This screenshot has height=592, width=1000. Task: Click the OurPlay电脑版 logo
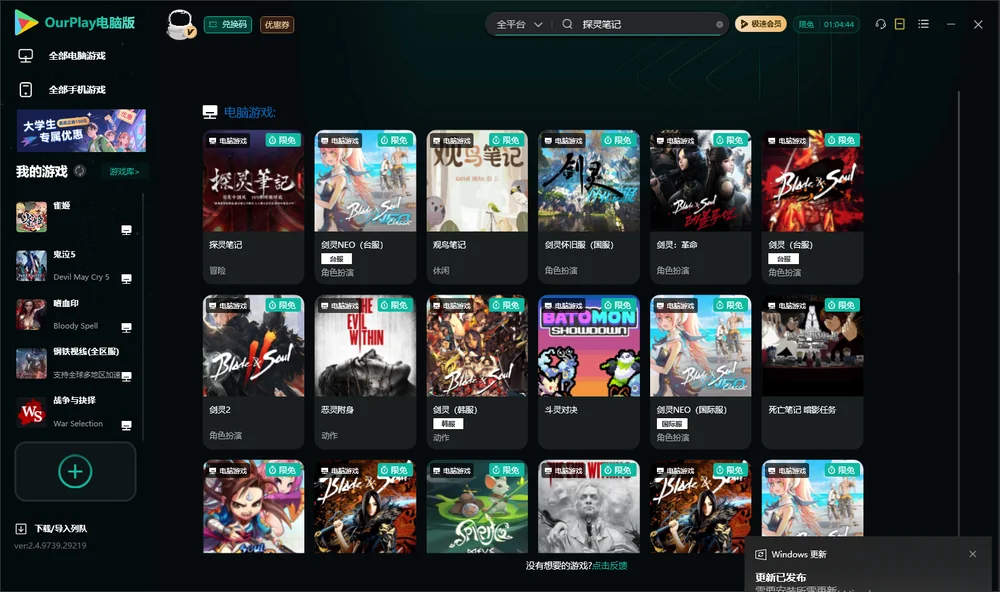coord(75,23)
